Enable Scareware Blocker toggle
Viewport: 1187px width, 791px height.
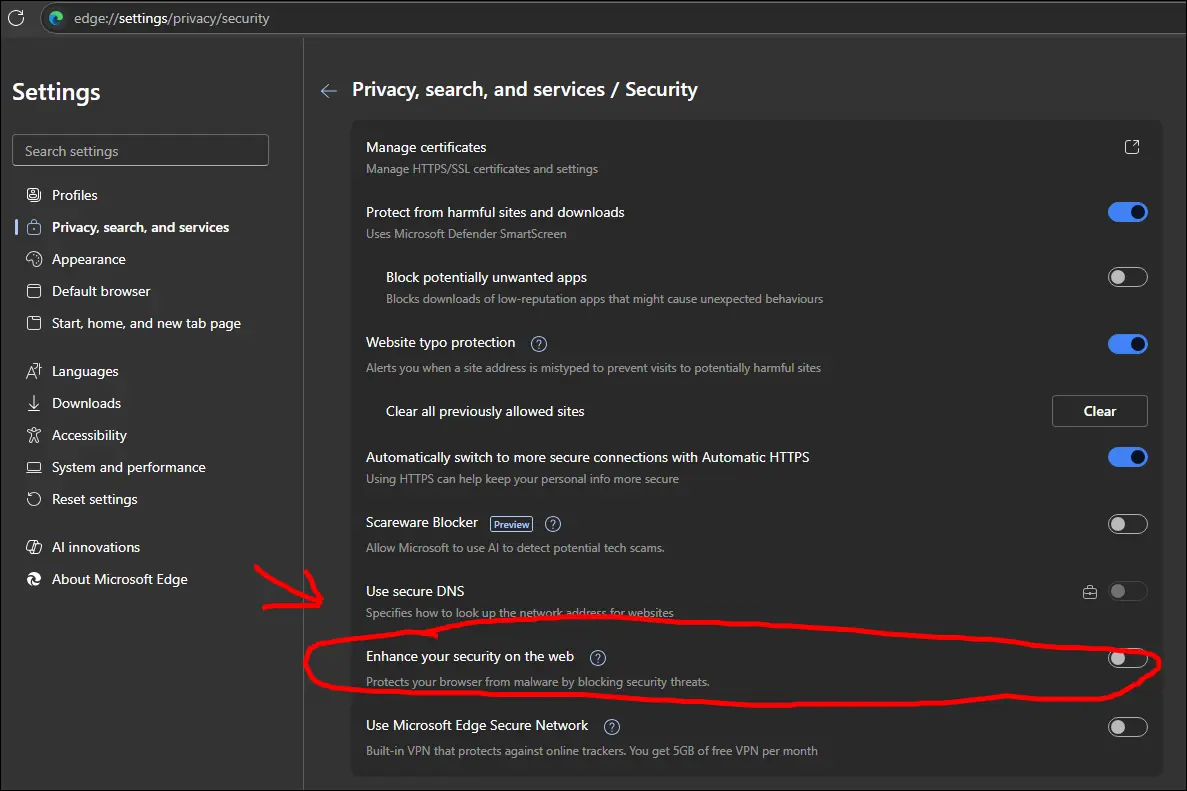[x=1127, y=524]
